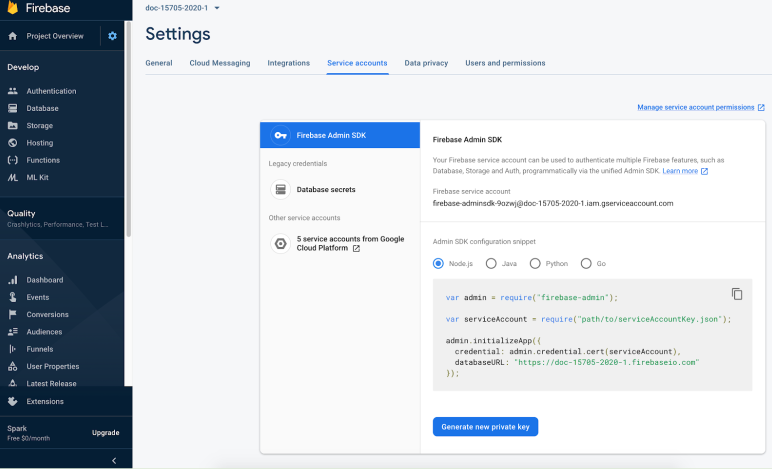Click the Storage folder icon
The image size is (772, 469).
(13, 125)
